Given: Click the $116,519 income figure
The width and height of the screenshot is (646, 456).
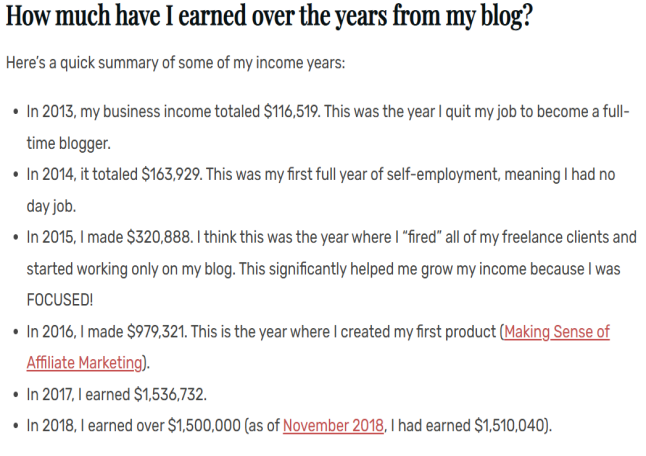Looking at the screenshot, I should click(x=291, y=112).
